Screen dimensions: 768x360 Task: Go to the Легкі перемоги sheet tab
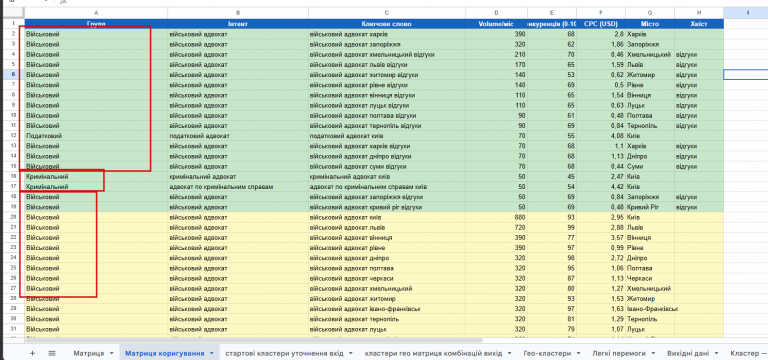tap(619, 353)
